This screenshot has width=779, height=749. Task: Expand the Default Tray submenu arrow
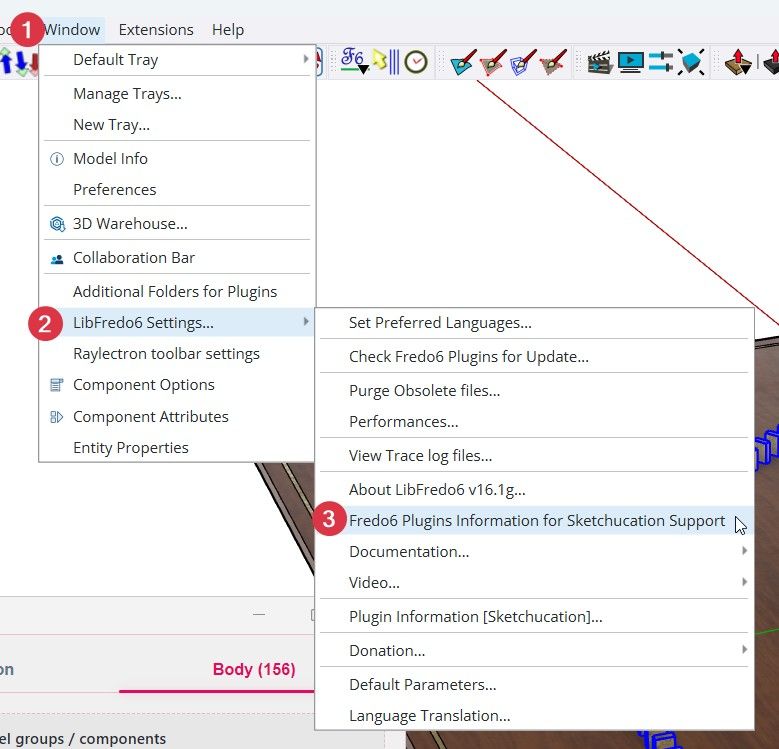306,59
